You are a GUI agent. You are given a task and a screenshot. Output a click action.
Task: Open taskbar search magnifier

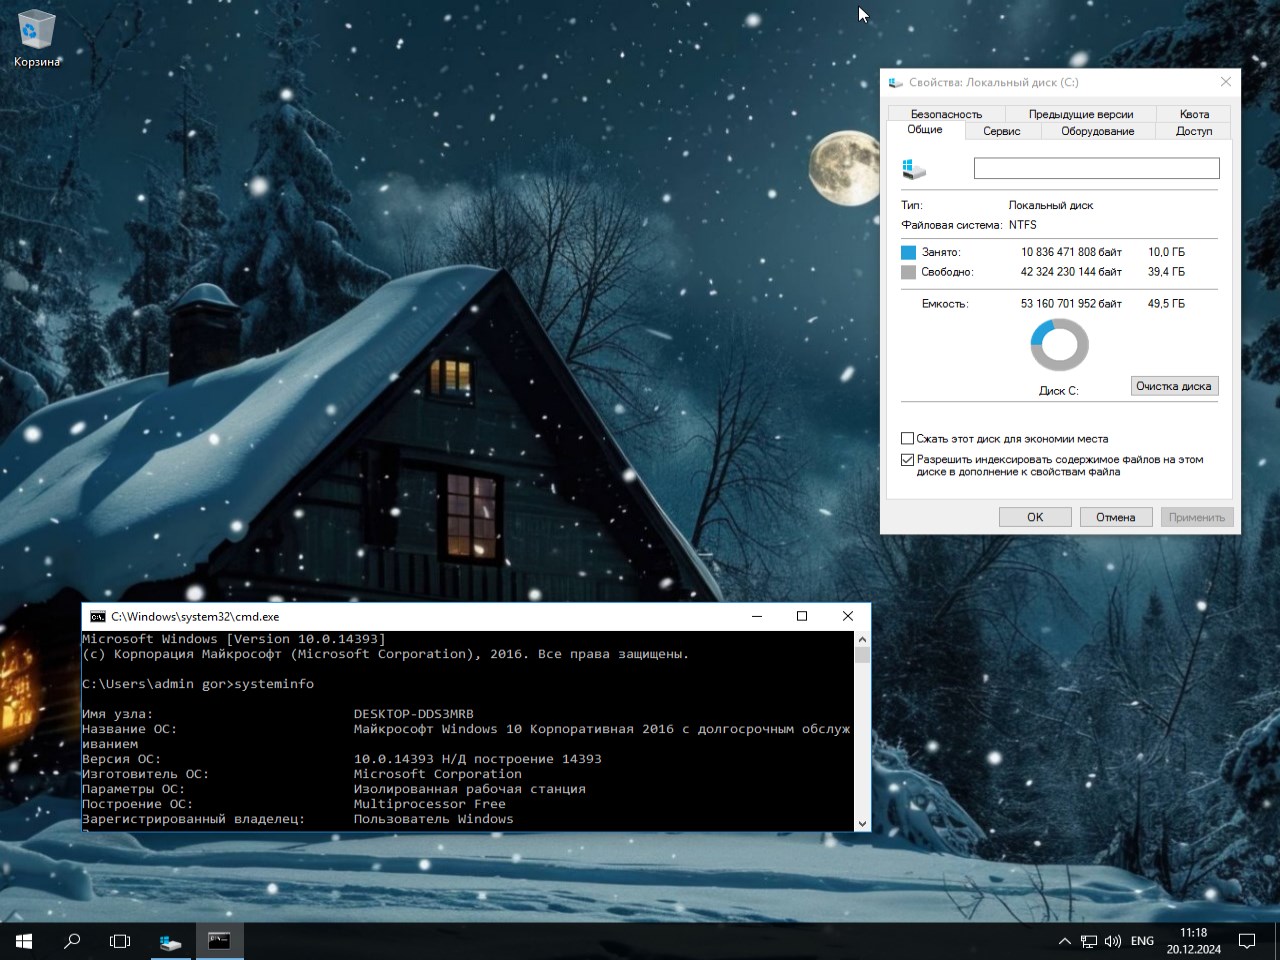(72, 941)
